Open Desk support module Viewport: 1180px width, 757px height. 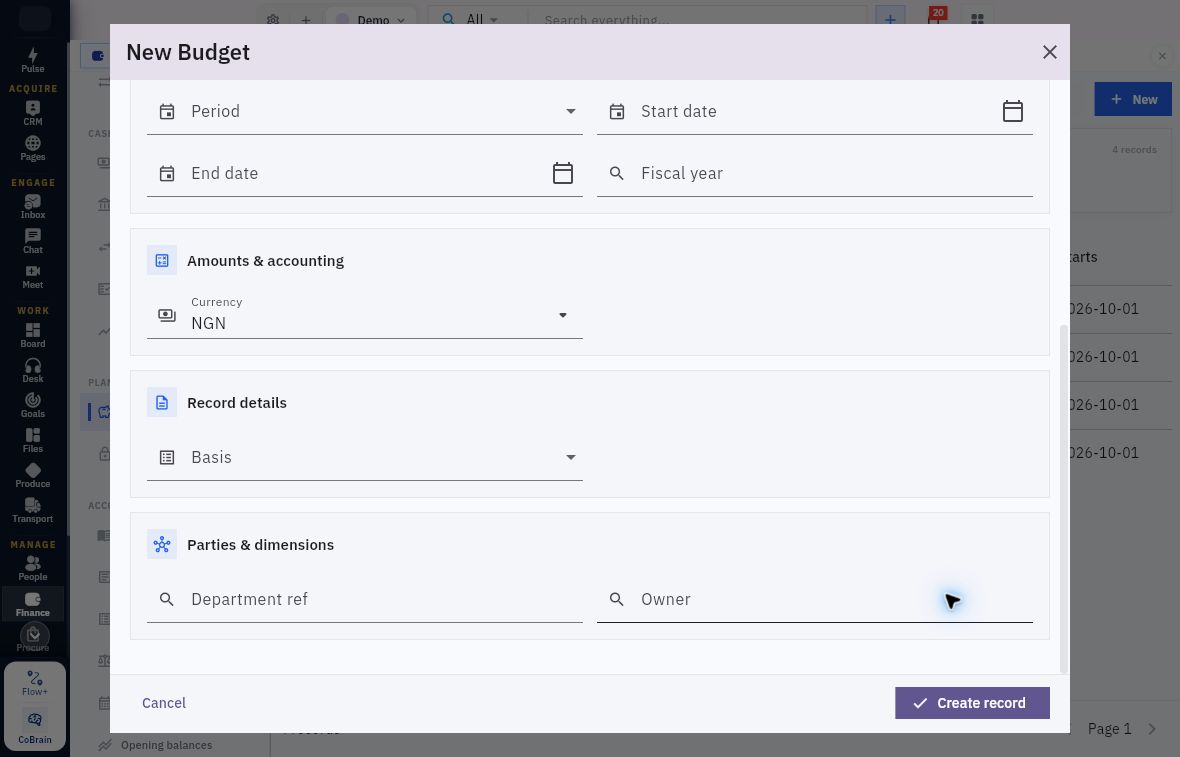pos(32,370)
